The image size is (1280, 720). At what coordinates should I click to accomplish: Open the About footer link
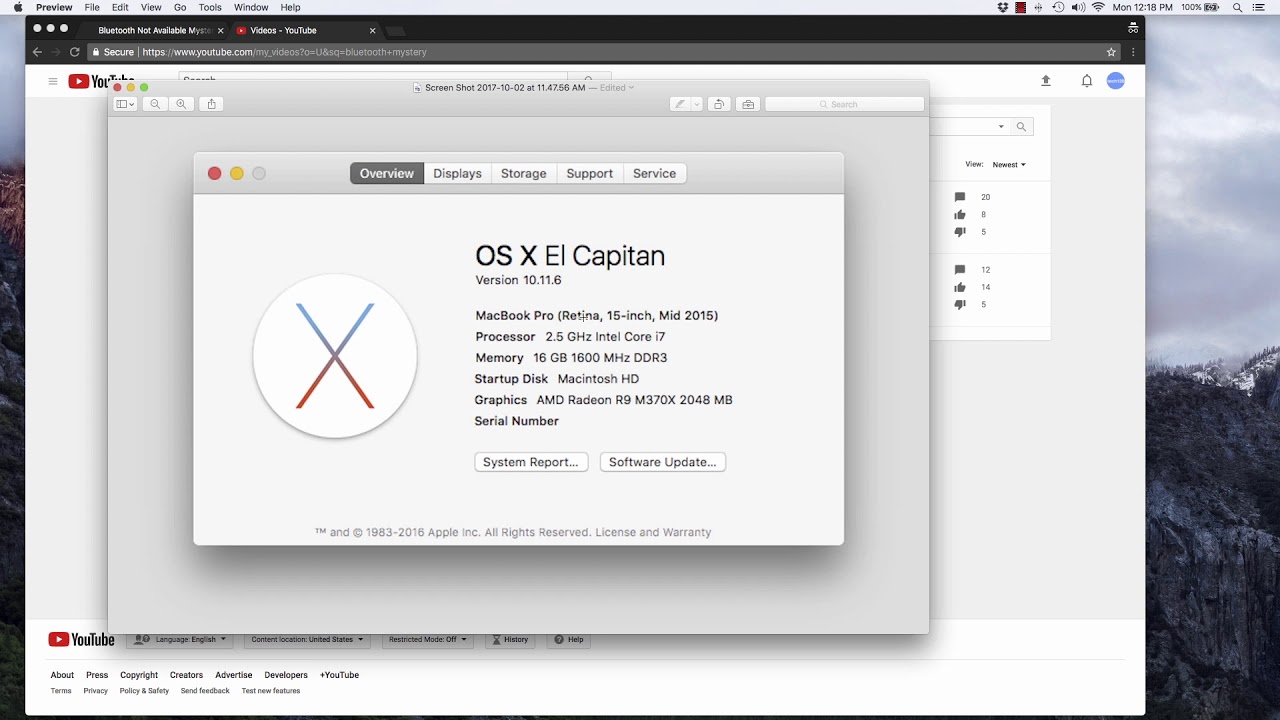(62, 675)
